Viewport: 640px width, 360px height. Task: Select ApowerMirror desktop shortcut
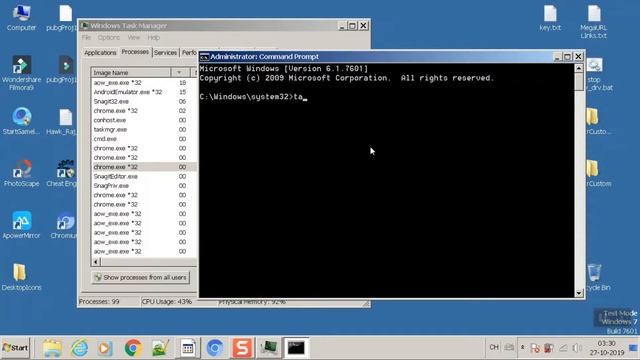[21, 225]
